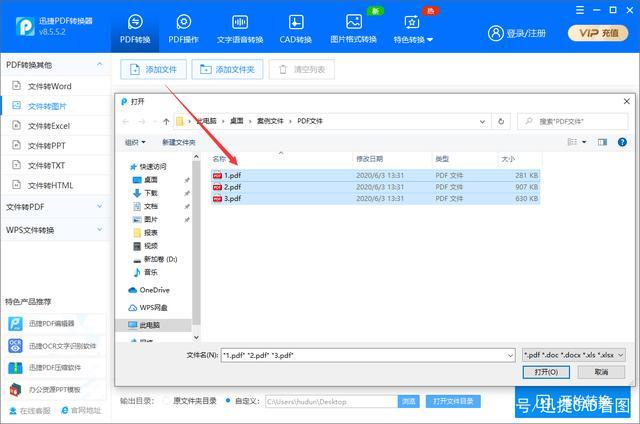Open 组织 dropdown menu
The width and height of the screenshot is (640, 424).
tap(135, 142)
